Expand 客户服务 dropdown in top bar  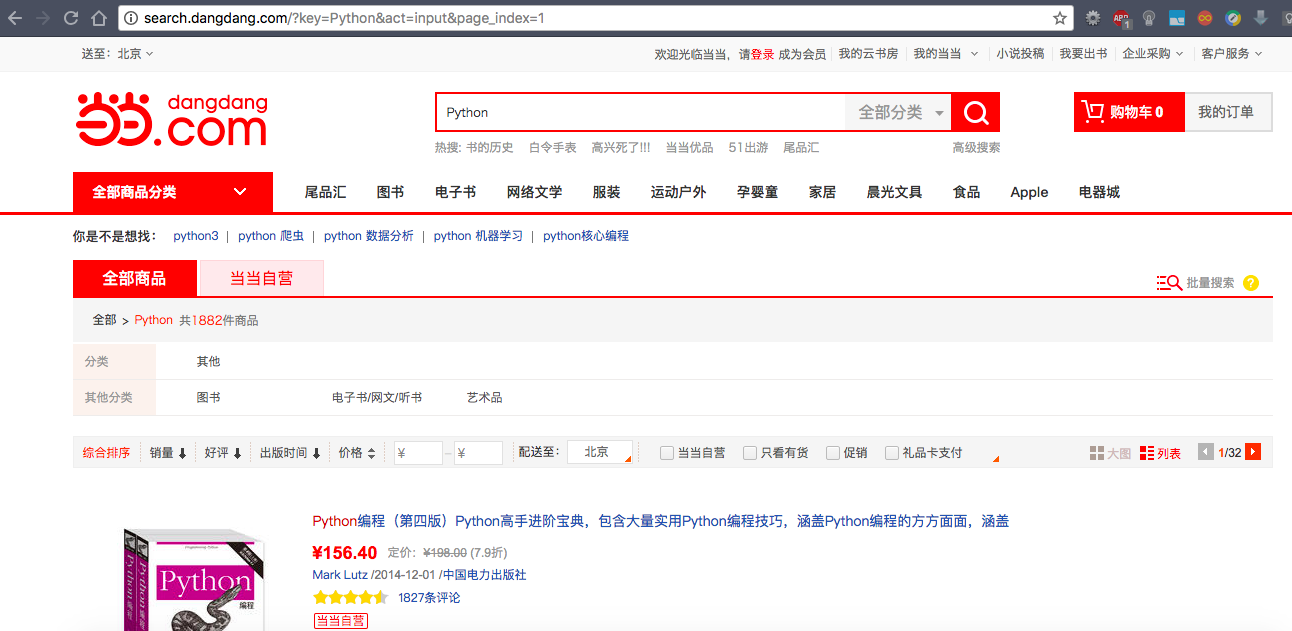[1232, 54]
